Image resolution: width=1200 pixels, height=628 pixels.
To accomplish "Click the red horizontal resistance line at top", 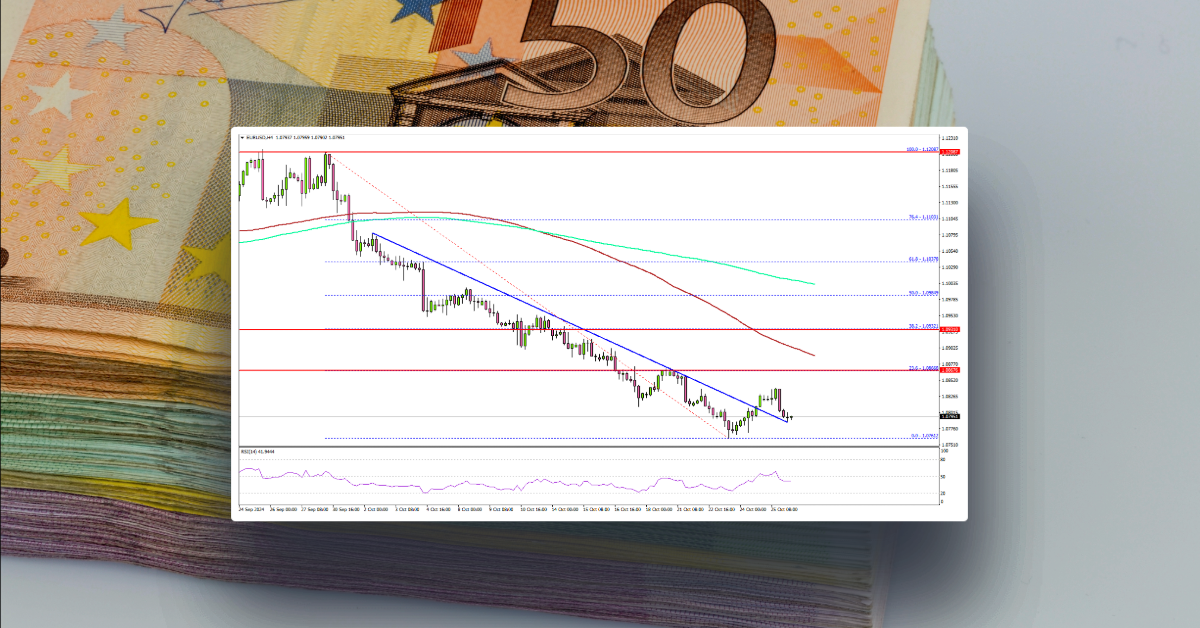I will point(600,151).
